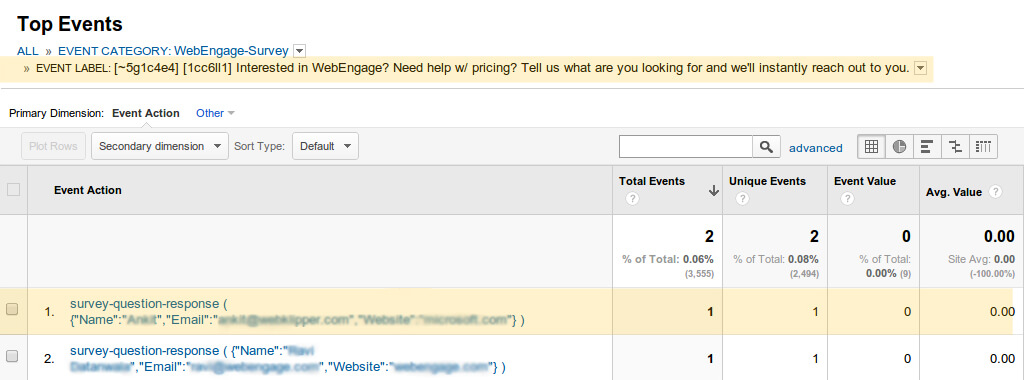Image resolution: width=1024 pixels, height=380 pixels.
Task: Open Unique Events help question mark
Action: 742,199
